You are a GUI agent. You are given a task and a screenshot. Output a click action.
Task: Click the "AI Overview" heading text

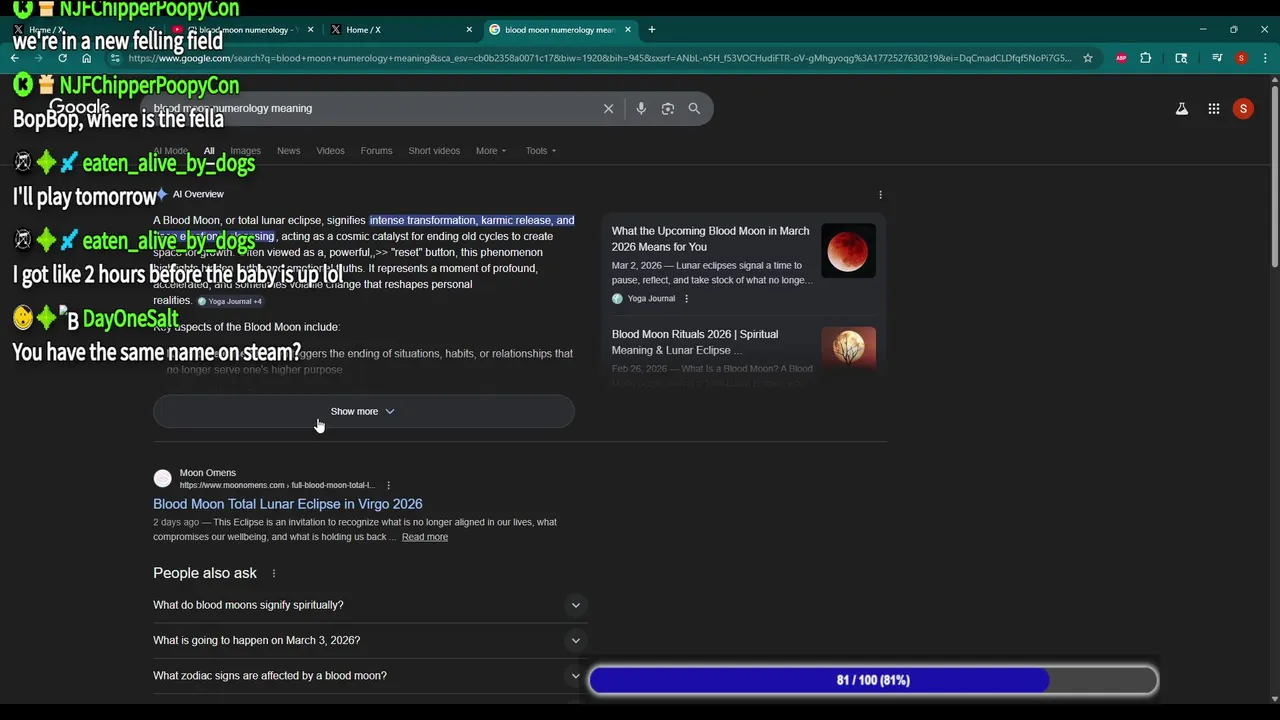[x=198, y=194]
